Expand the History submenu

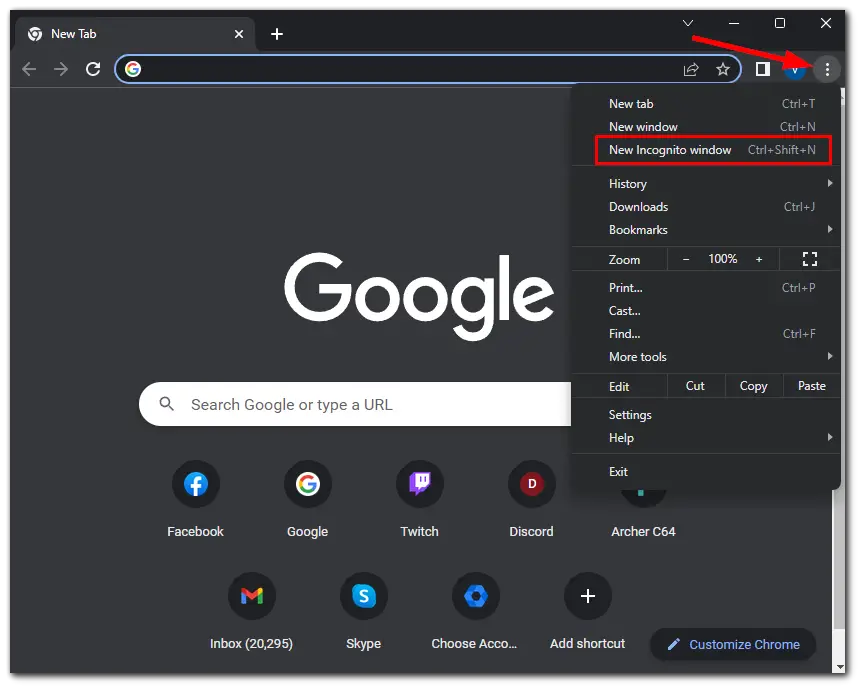(706, 184)
